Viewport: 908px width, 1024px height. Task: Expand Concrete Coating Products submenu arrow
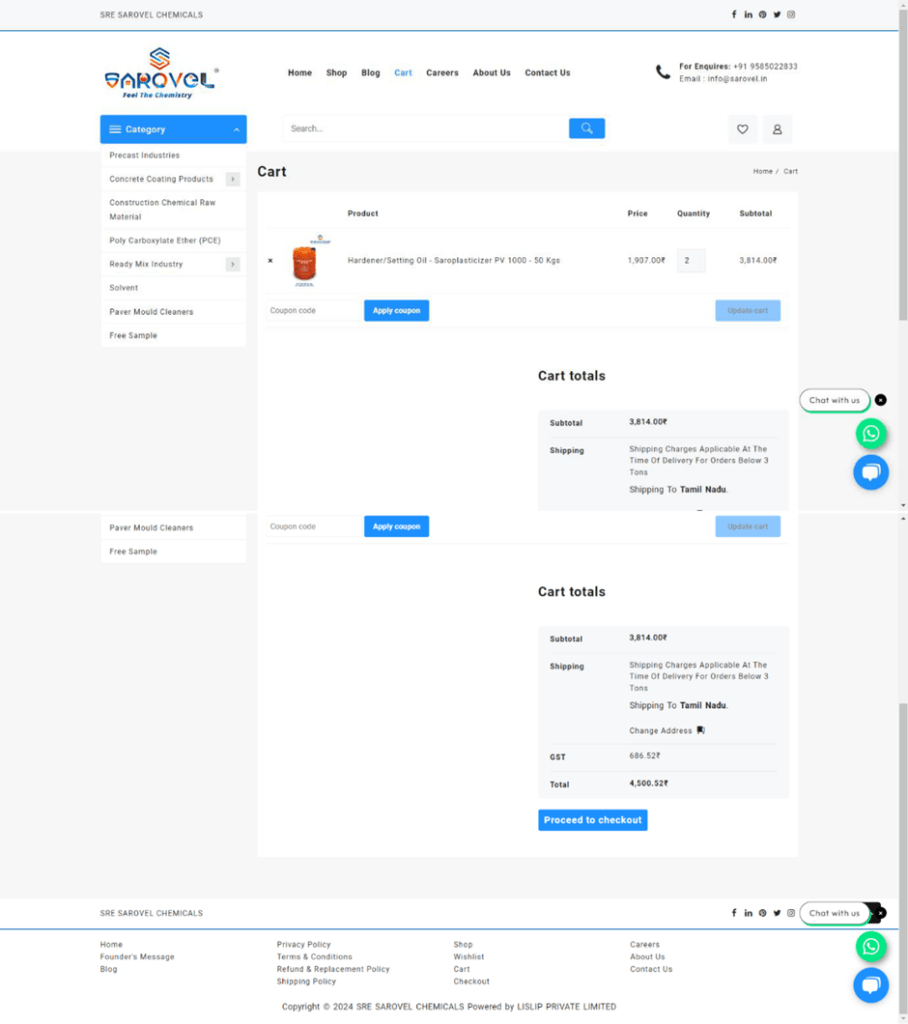click(x=233, y=179)
